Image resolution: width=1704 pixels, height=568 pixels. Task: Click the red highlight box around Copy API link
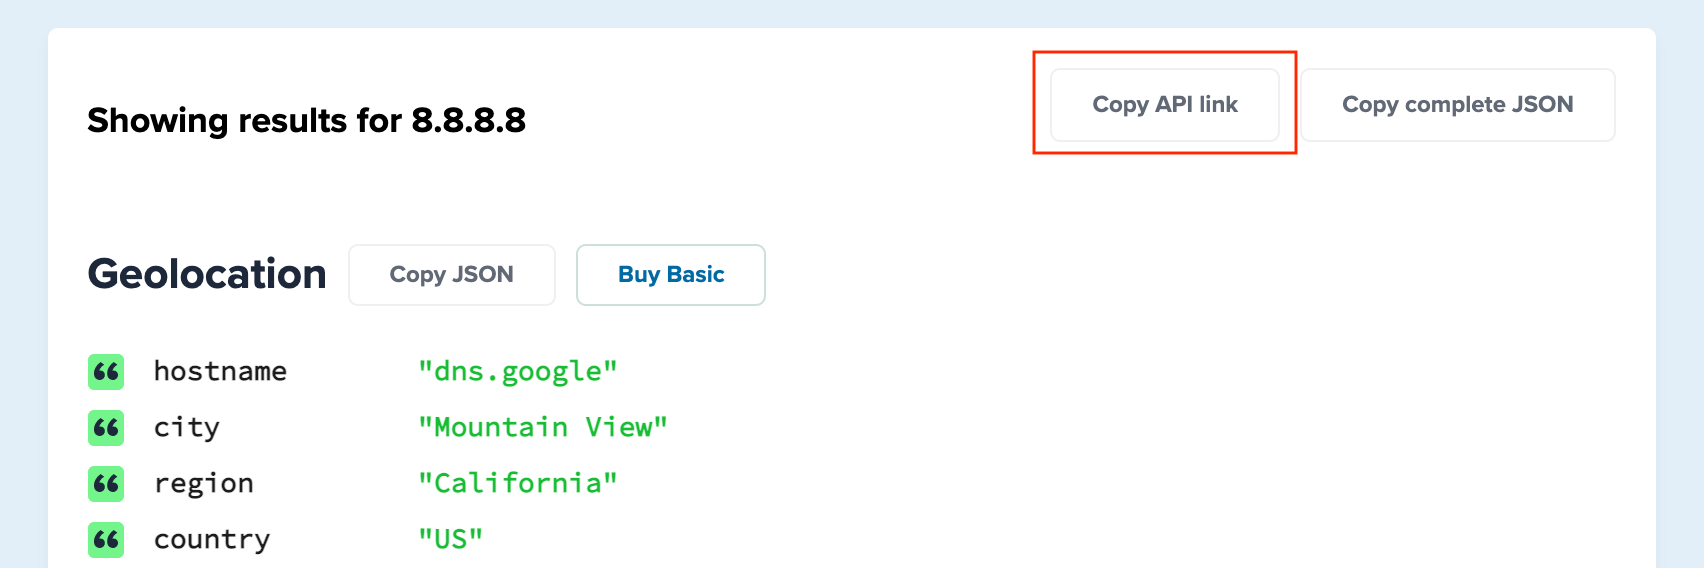pos(1165,103)
